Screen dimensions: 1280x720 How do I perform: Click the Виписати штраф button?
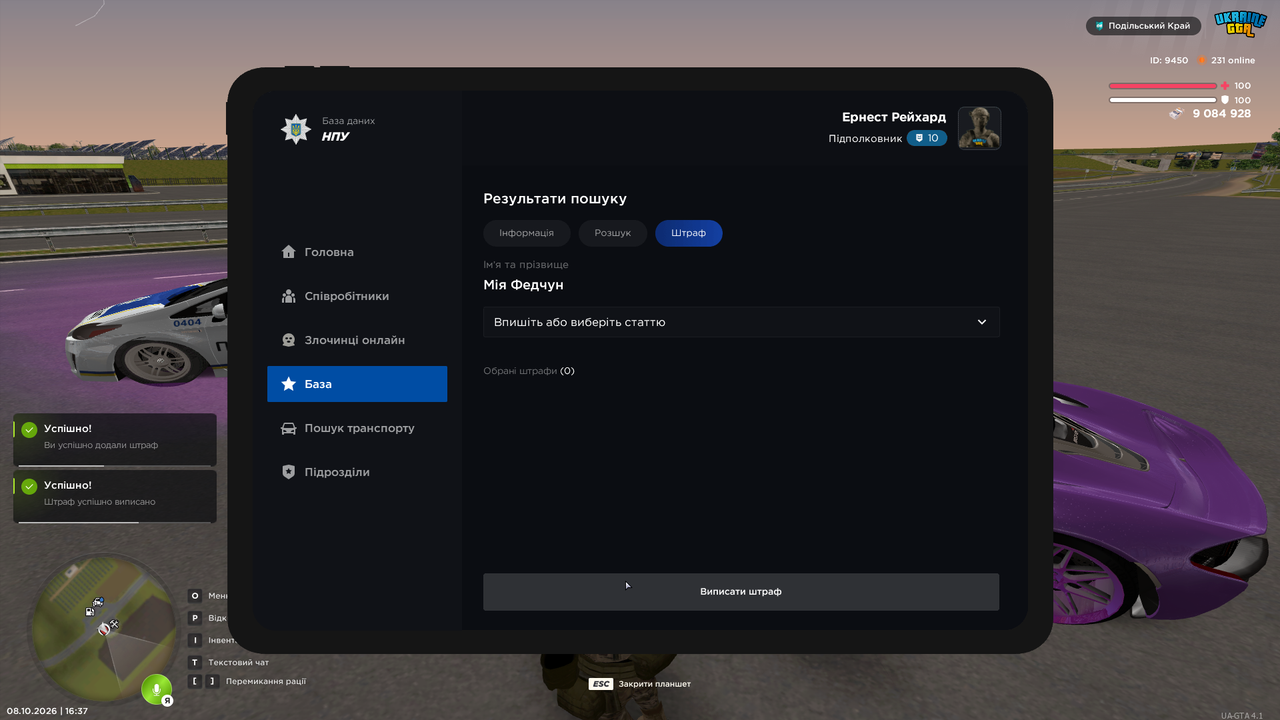coord(741,591)
